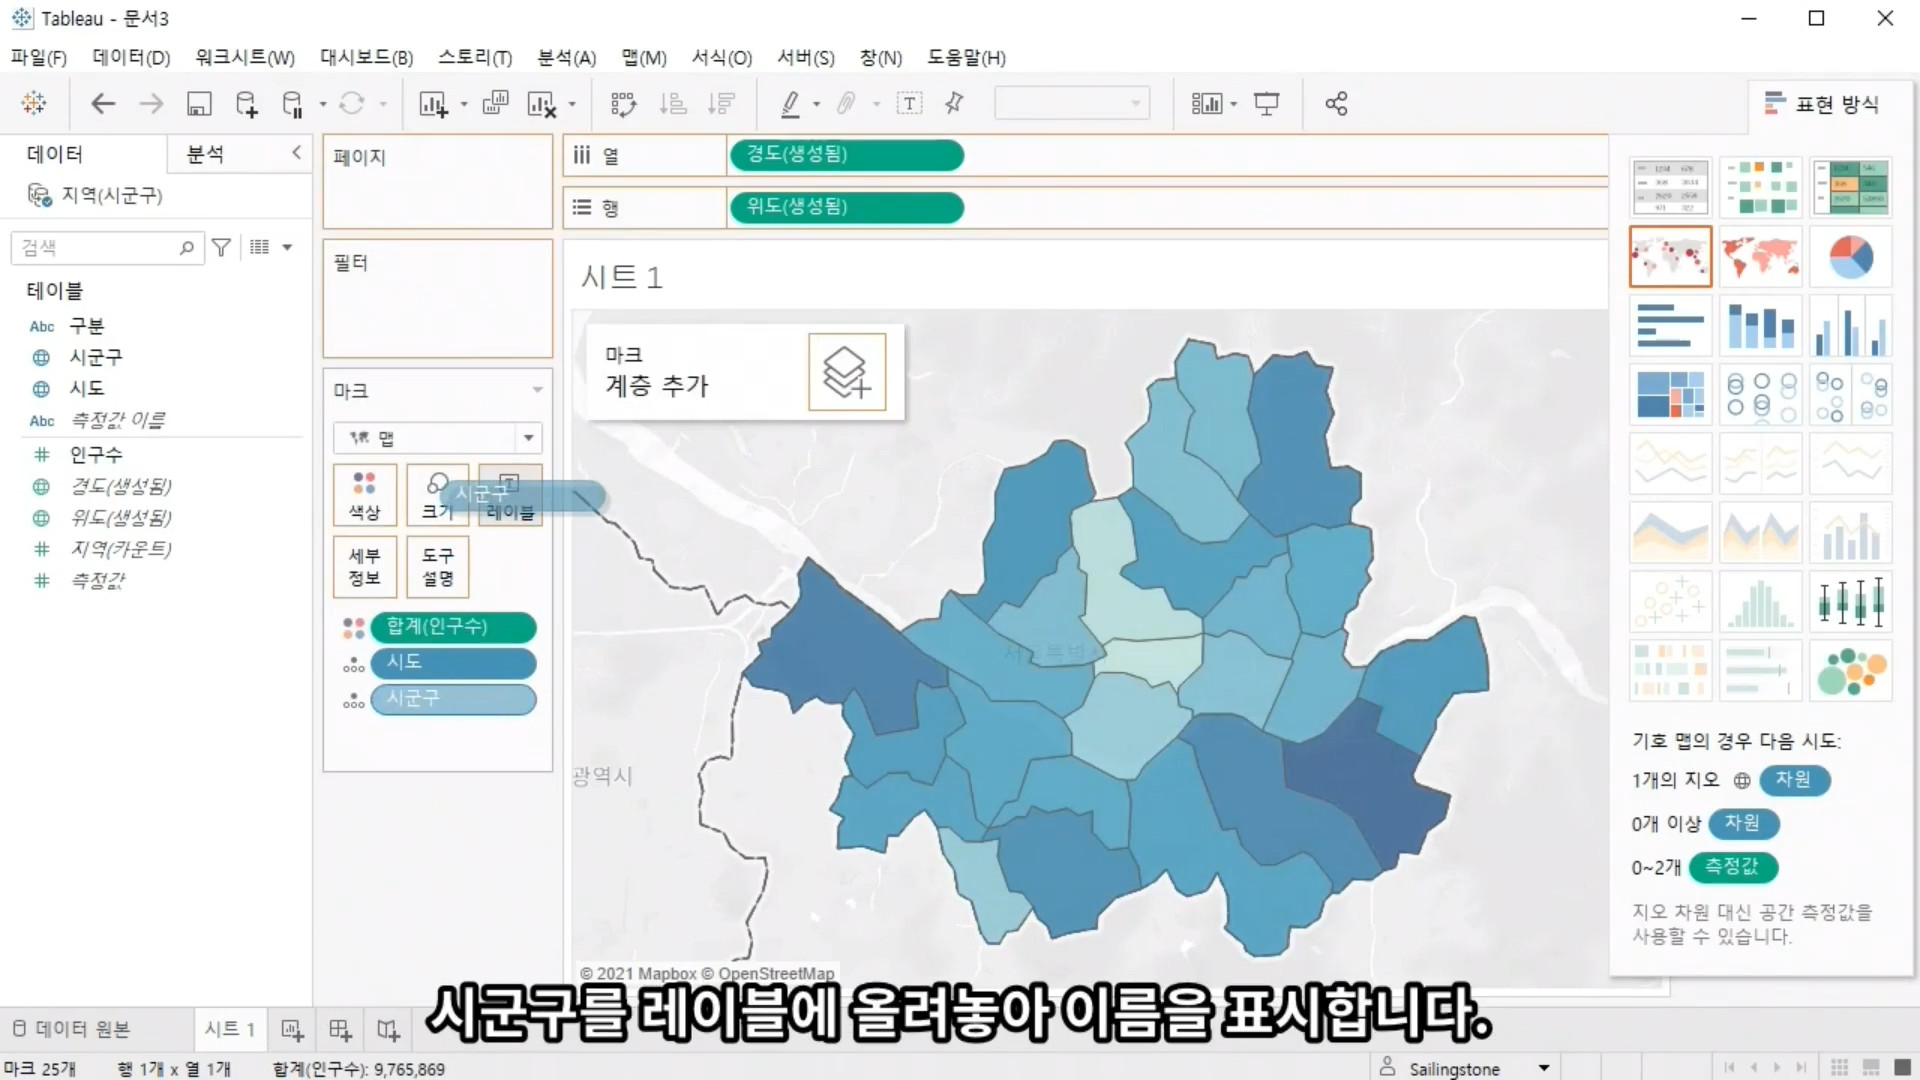Switch to grid view in status bar
The height and width of the screenshot is (1080, 1920).
click(x=1838, y=1068)
